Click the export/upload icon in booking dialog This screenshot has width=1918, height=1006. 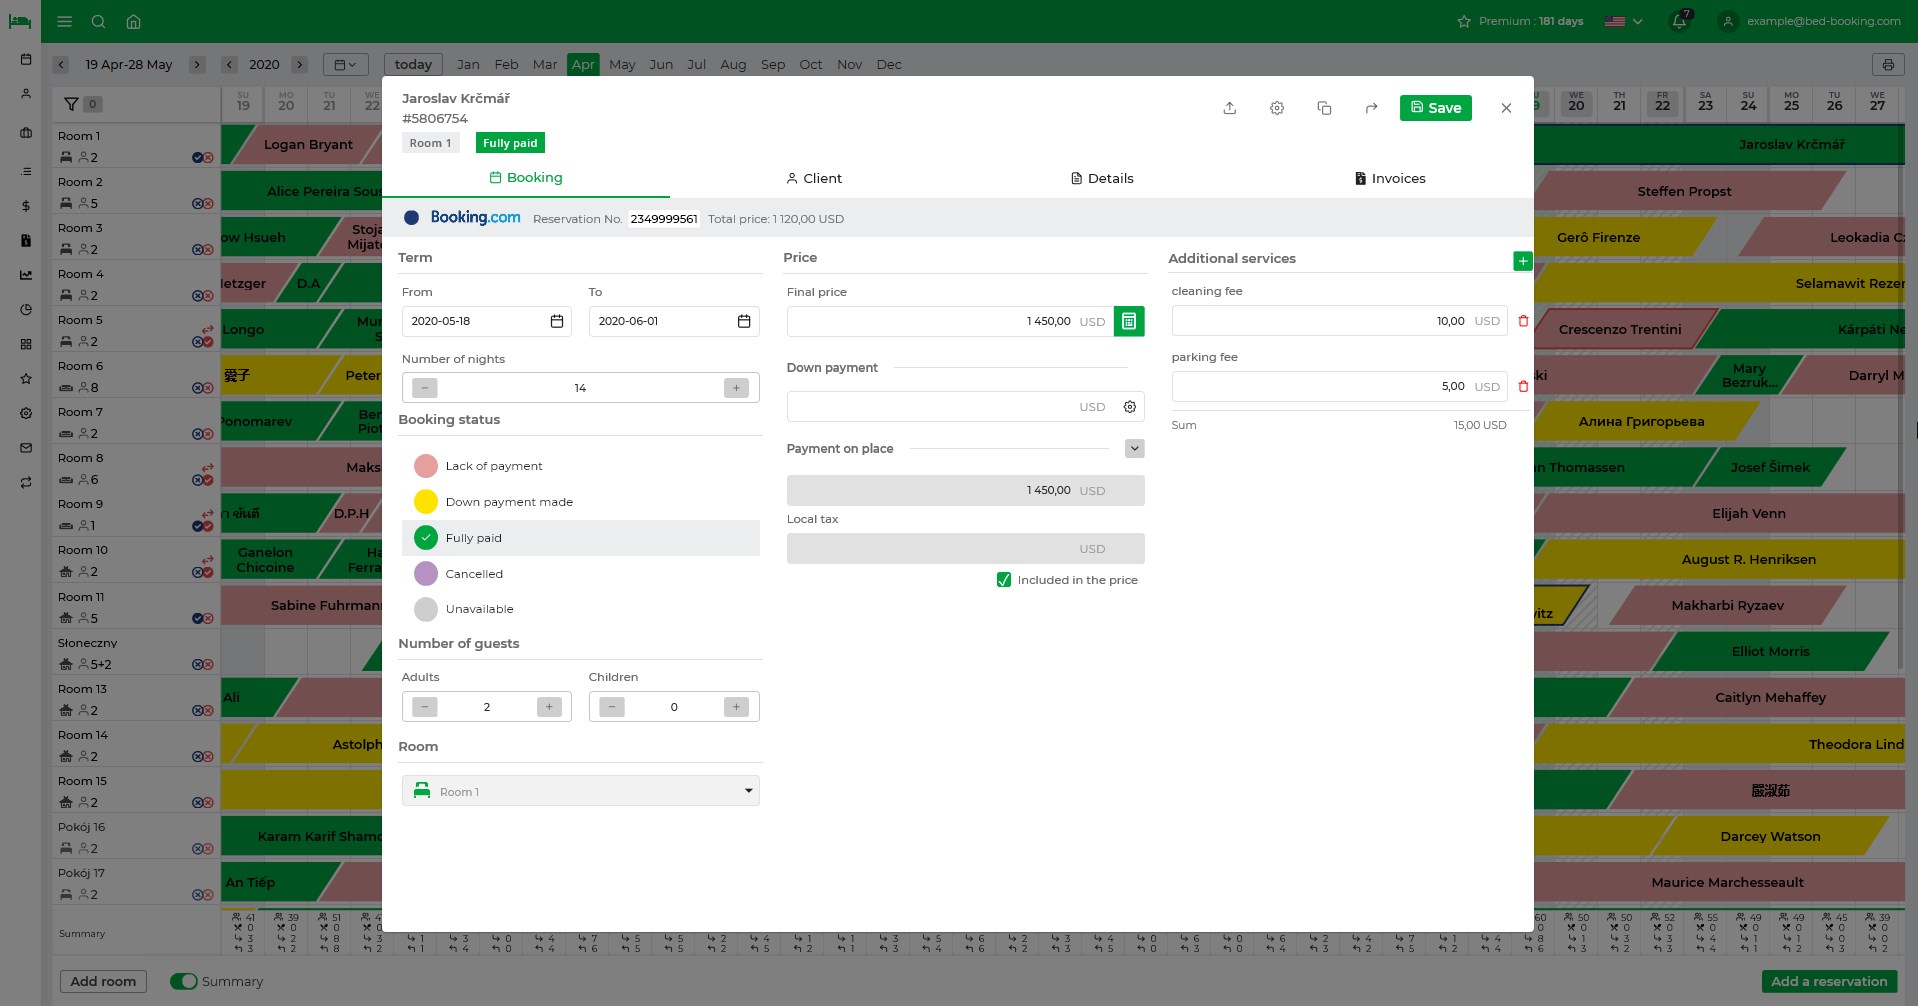click(x=1230, y=108)
